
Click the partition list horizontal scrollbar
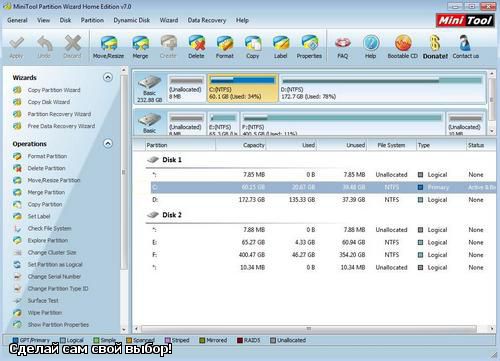pyautogui.click(x=309, y=329)
